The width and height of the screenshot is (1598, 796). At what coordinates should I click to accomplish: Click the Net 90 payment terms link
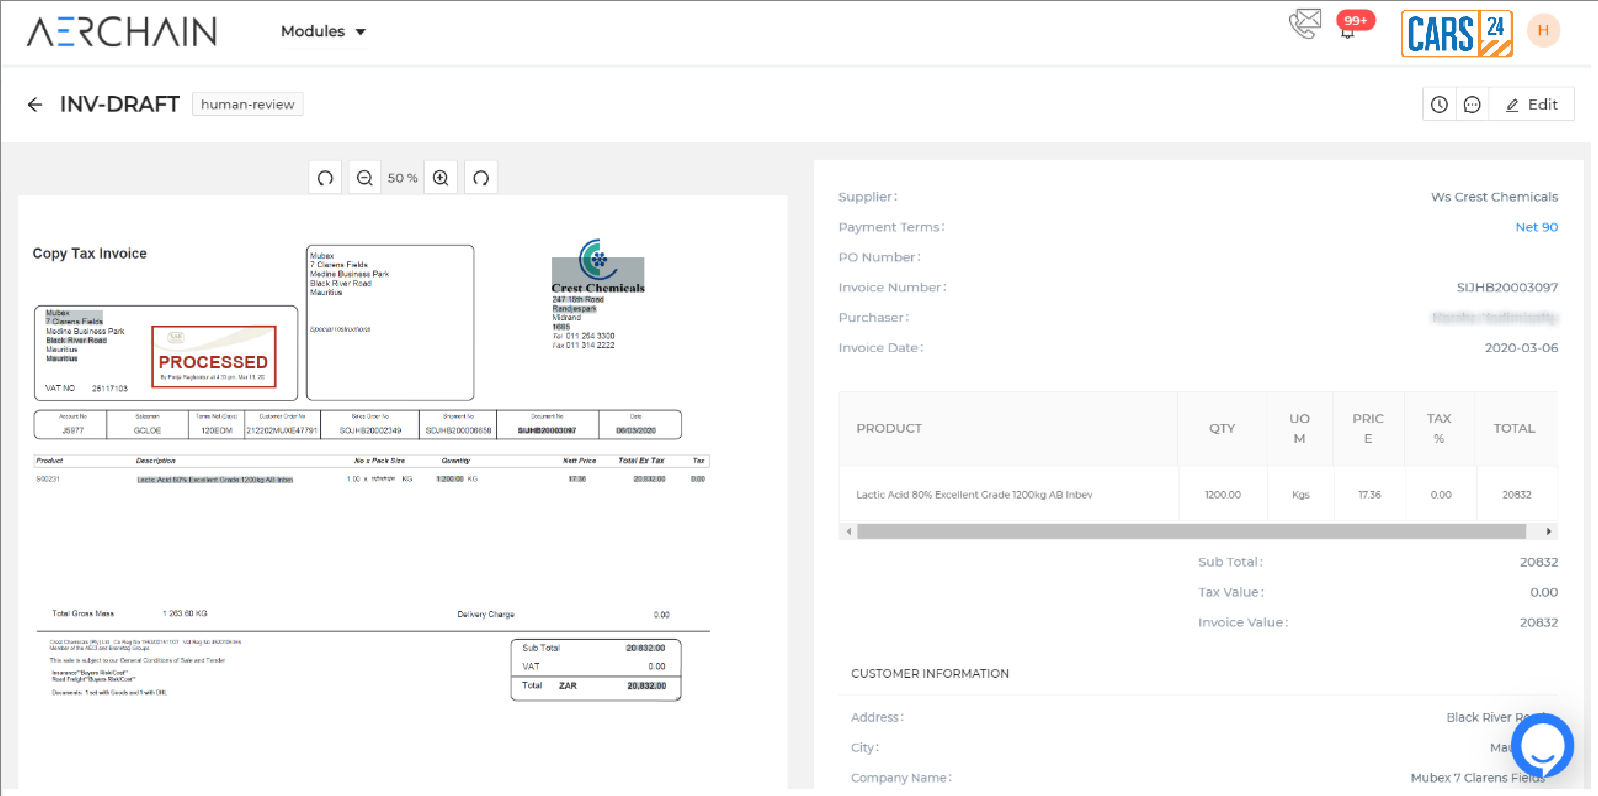(x=1537, y=227)
